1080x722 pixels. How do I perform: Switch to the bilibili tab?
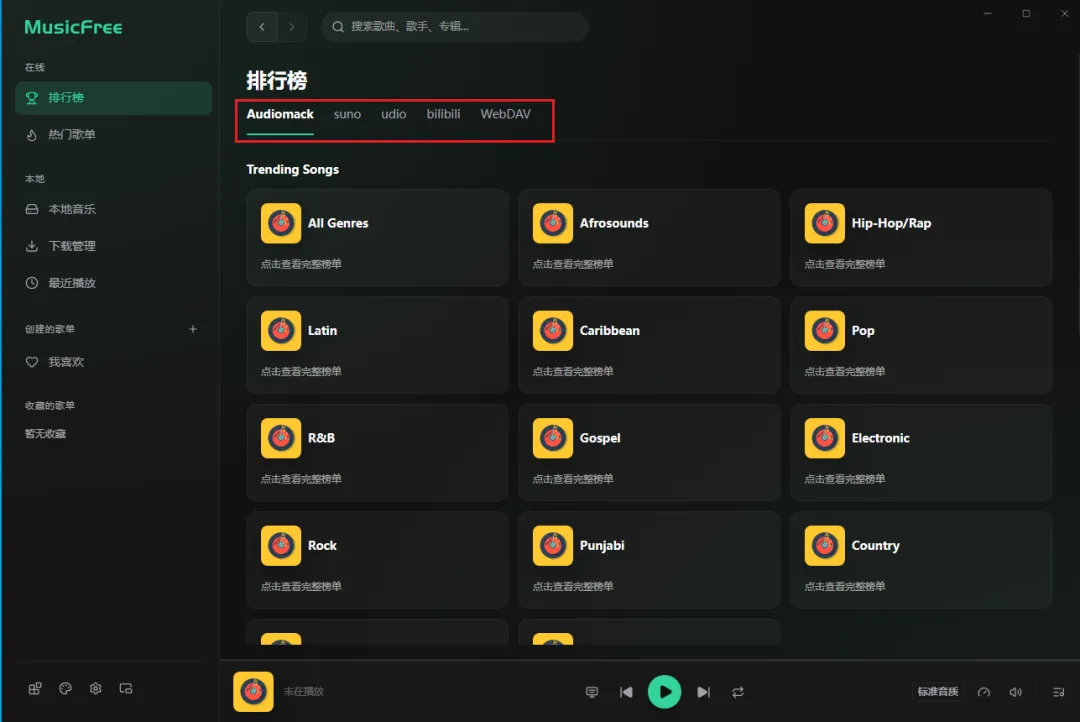point(444,114)
